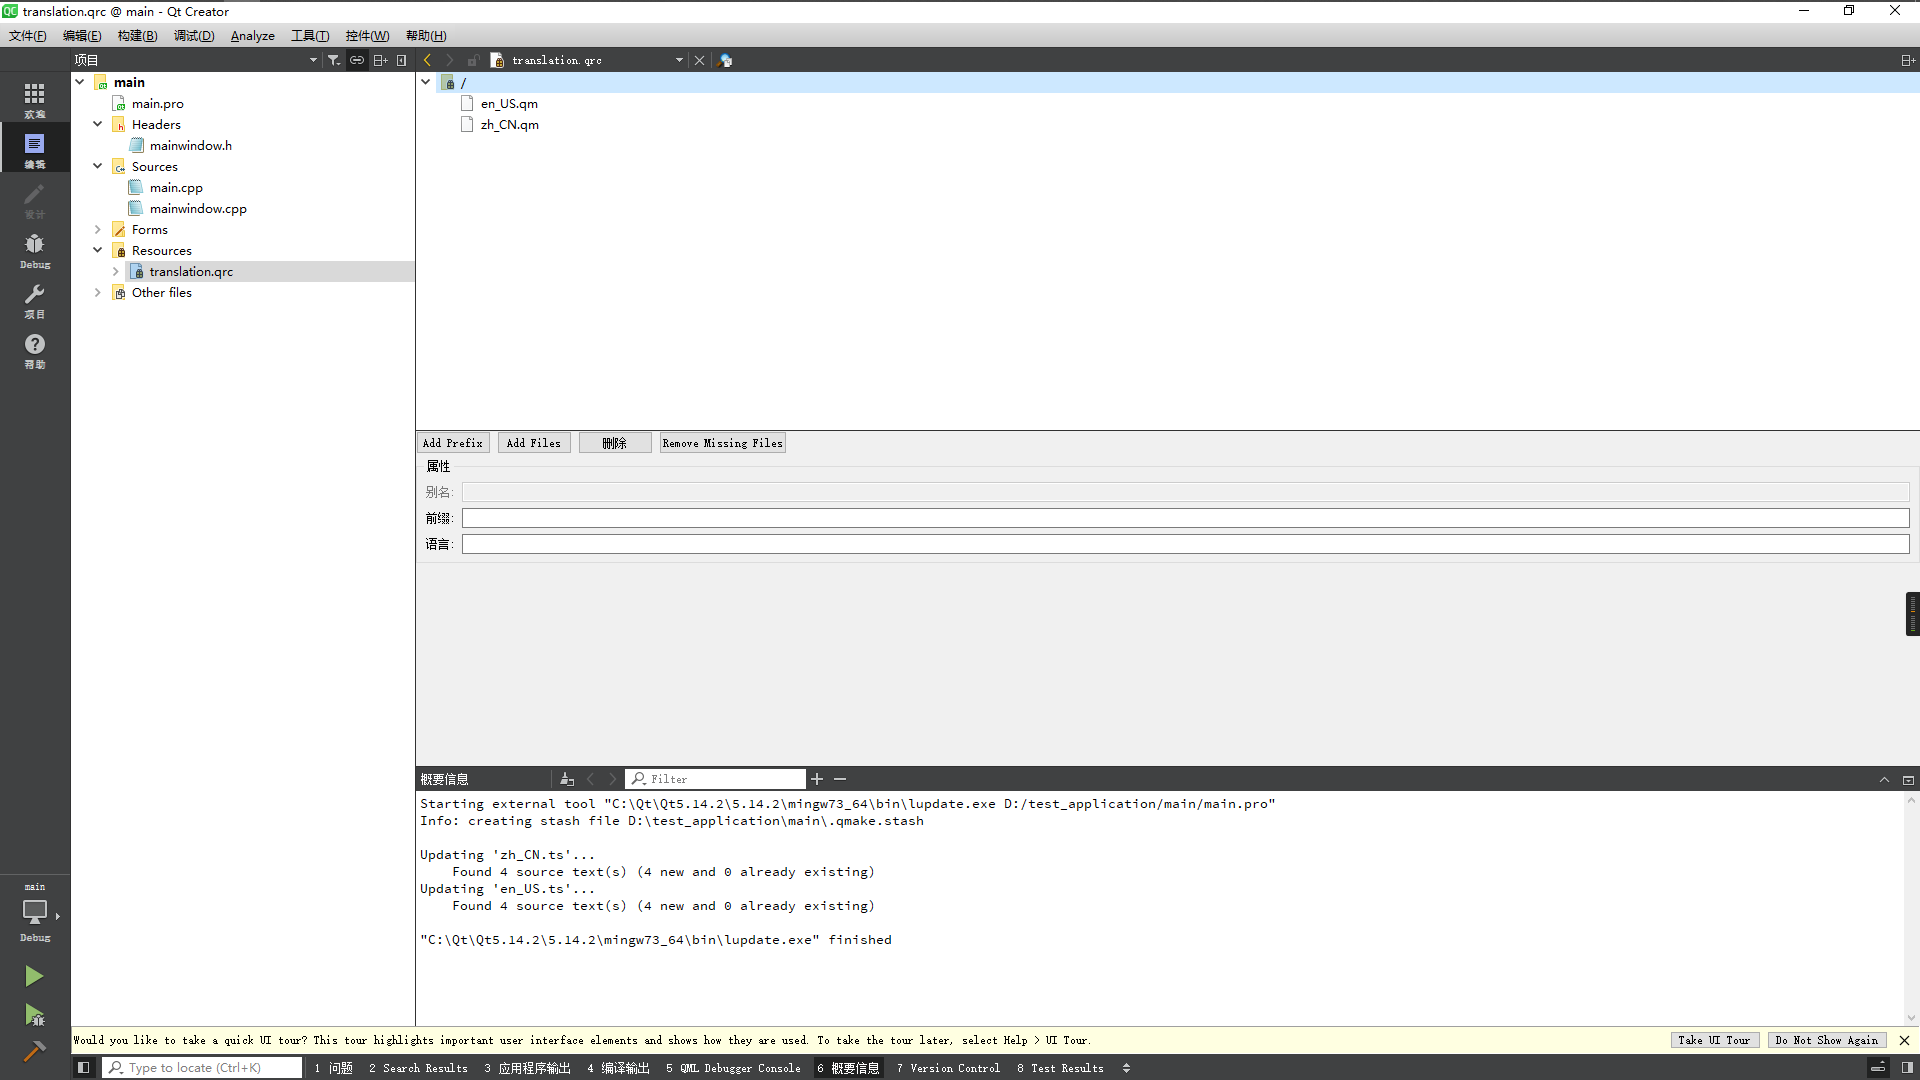The width and height of the screenshot is (1920, 1080).
Task: Click the kit selector monitor icon
Action: coord(35,911)
